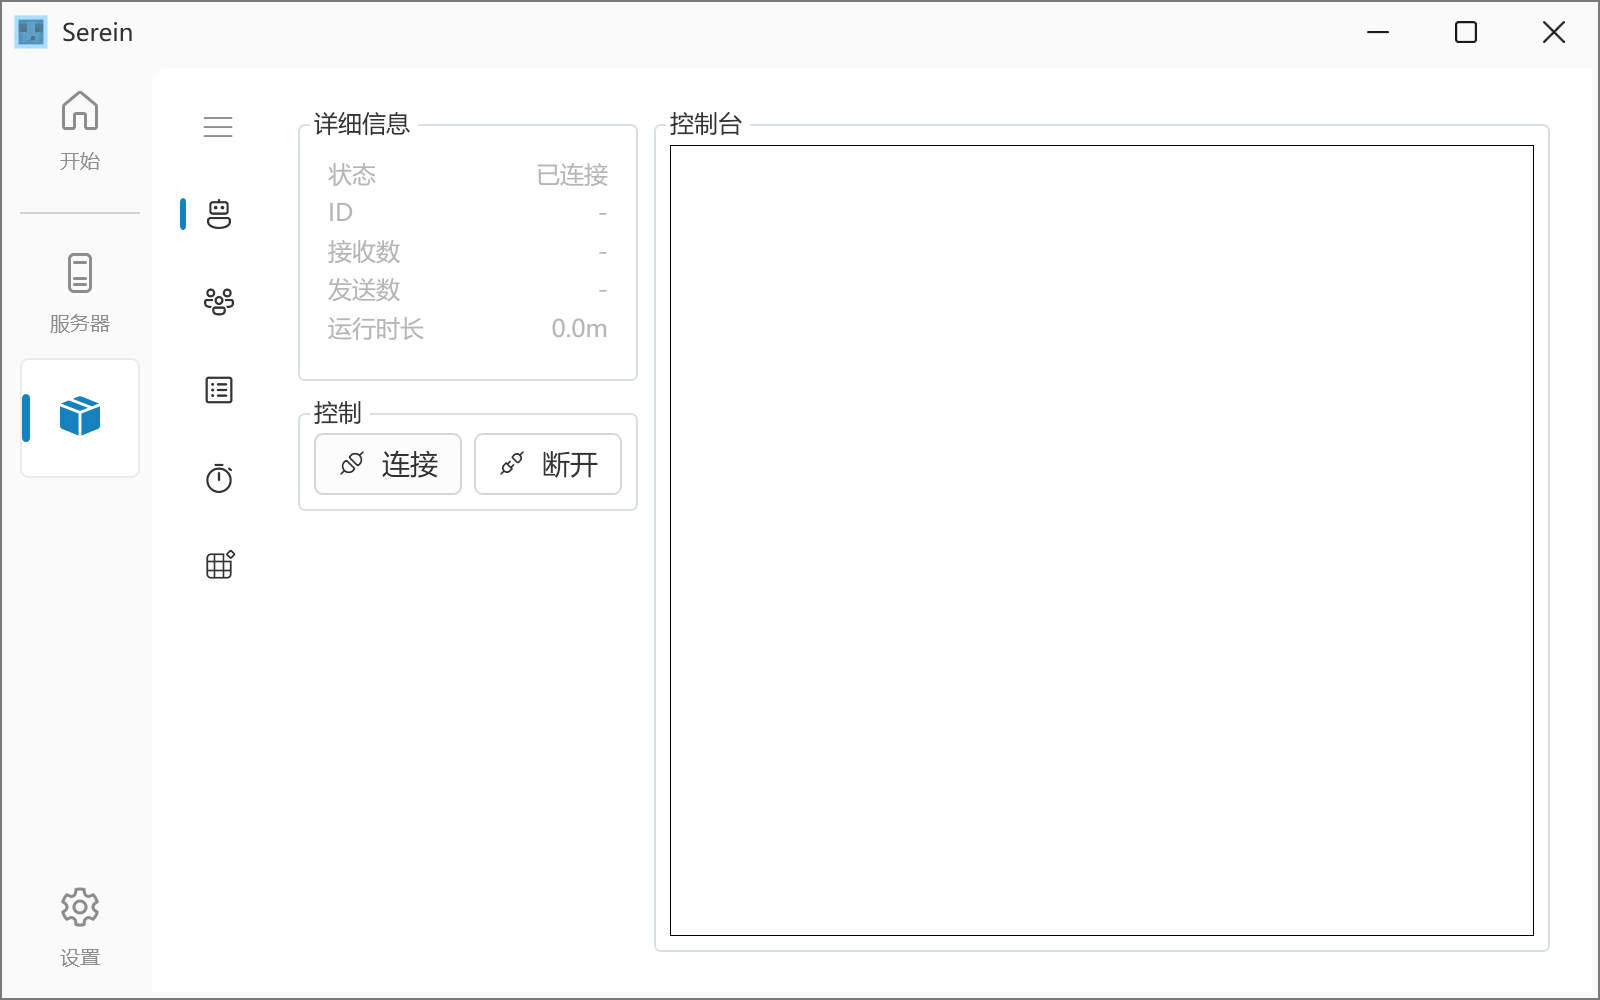
Task: Click the Serein app icon in title bar
Action: [31, 32]
